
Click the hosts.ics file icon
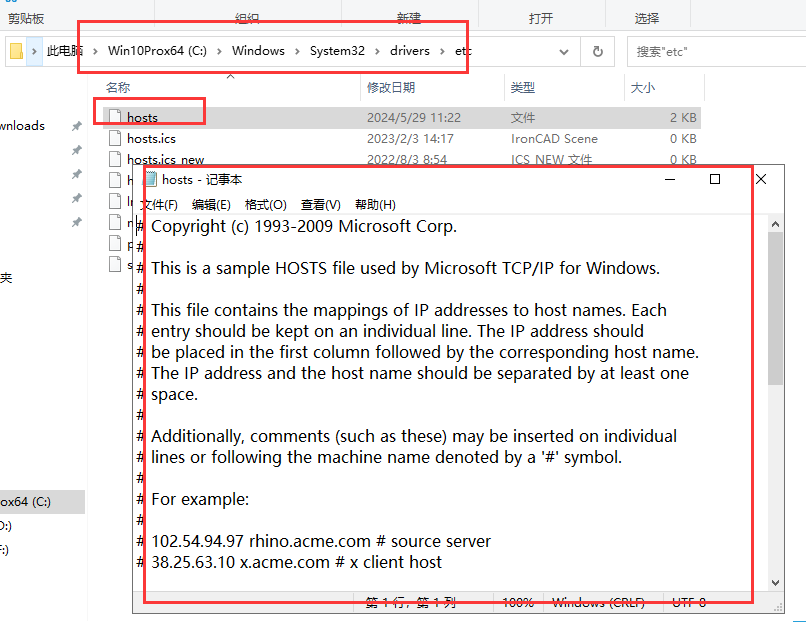point(115,138)
